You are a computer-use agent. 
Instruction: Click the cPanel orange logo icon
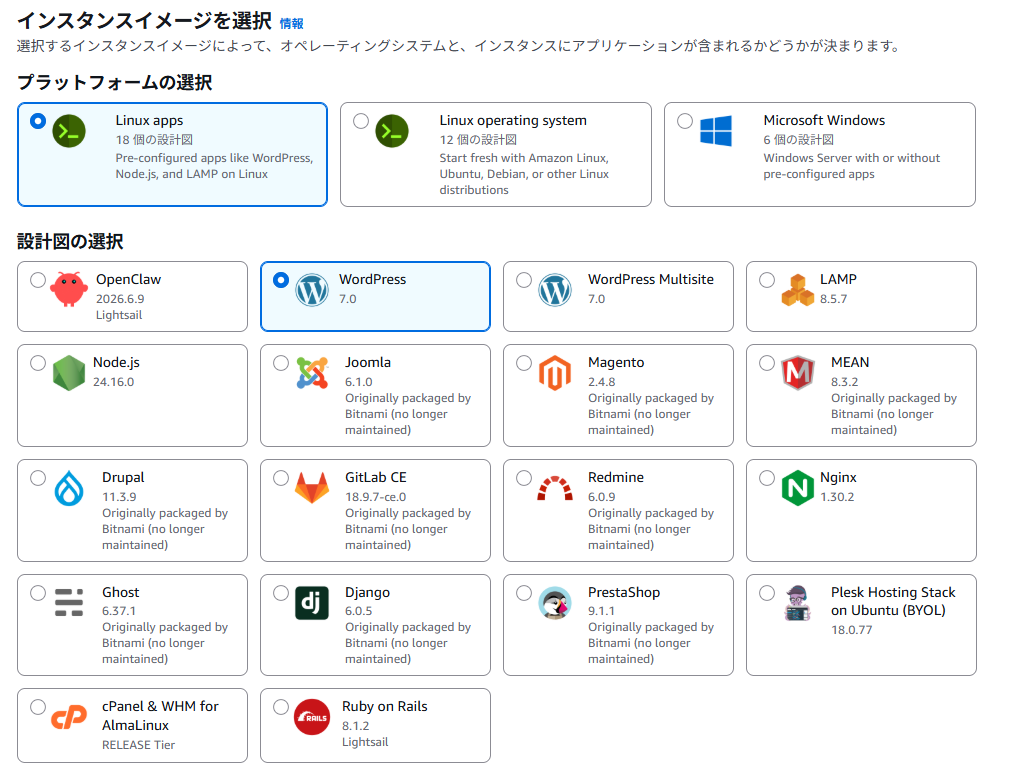(x=69, y=717)
